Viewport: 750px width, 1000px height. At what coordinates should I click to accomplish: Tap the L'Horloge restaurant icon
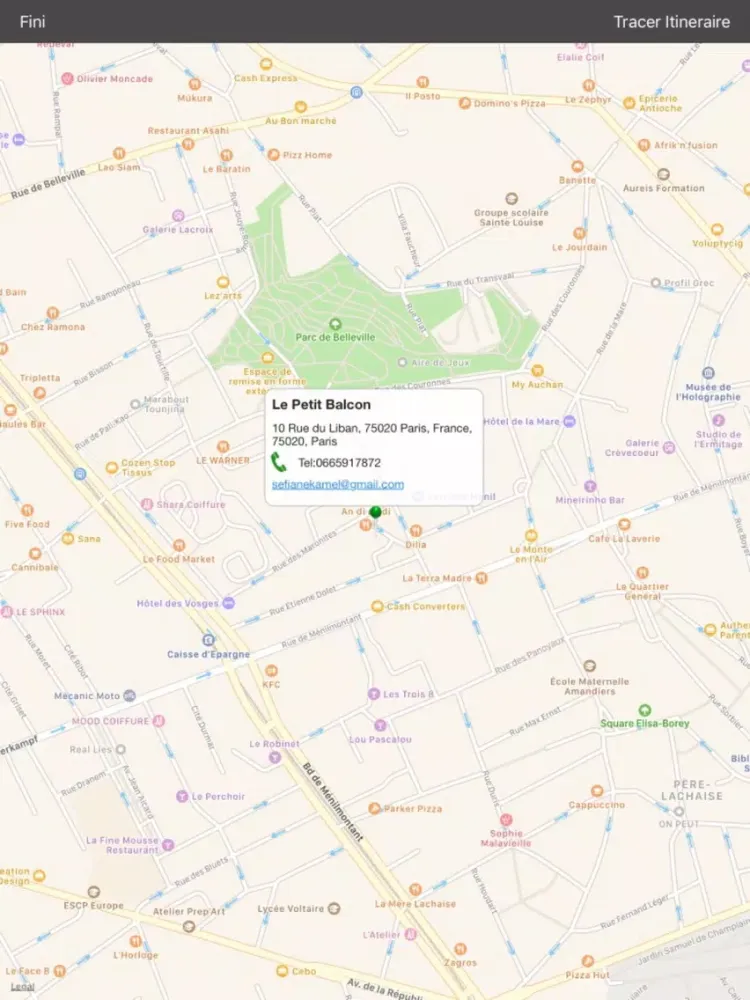coord(135,941)
